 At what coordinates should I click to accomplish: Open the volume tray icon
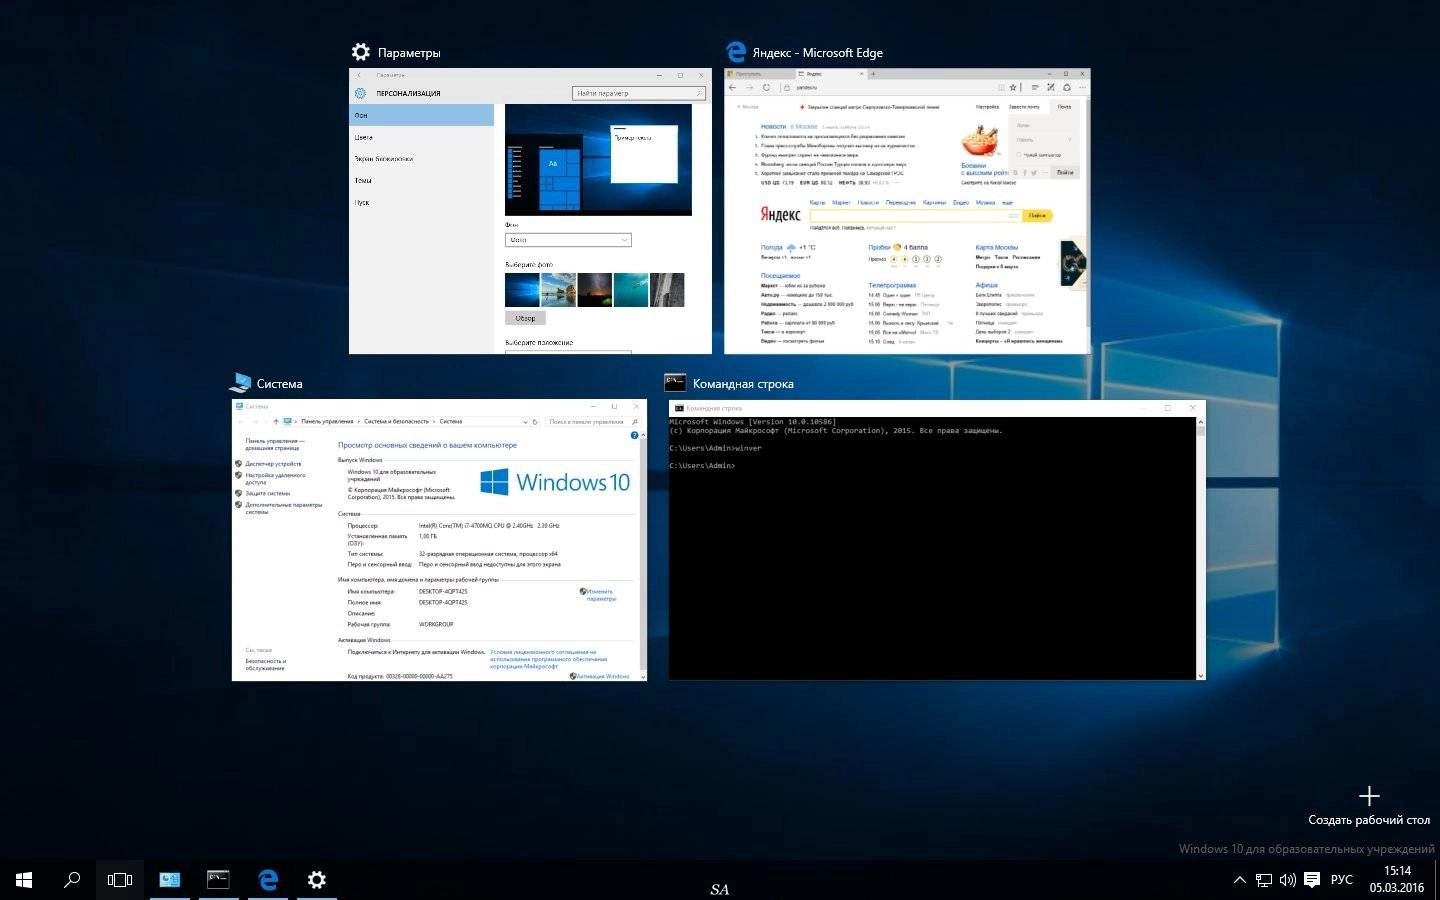(1287, 880)
